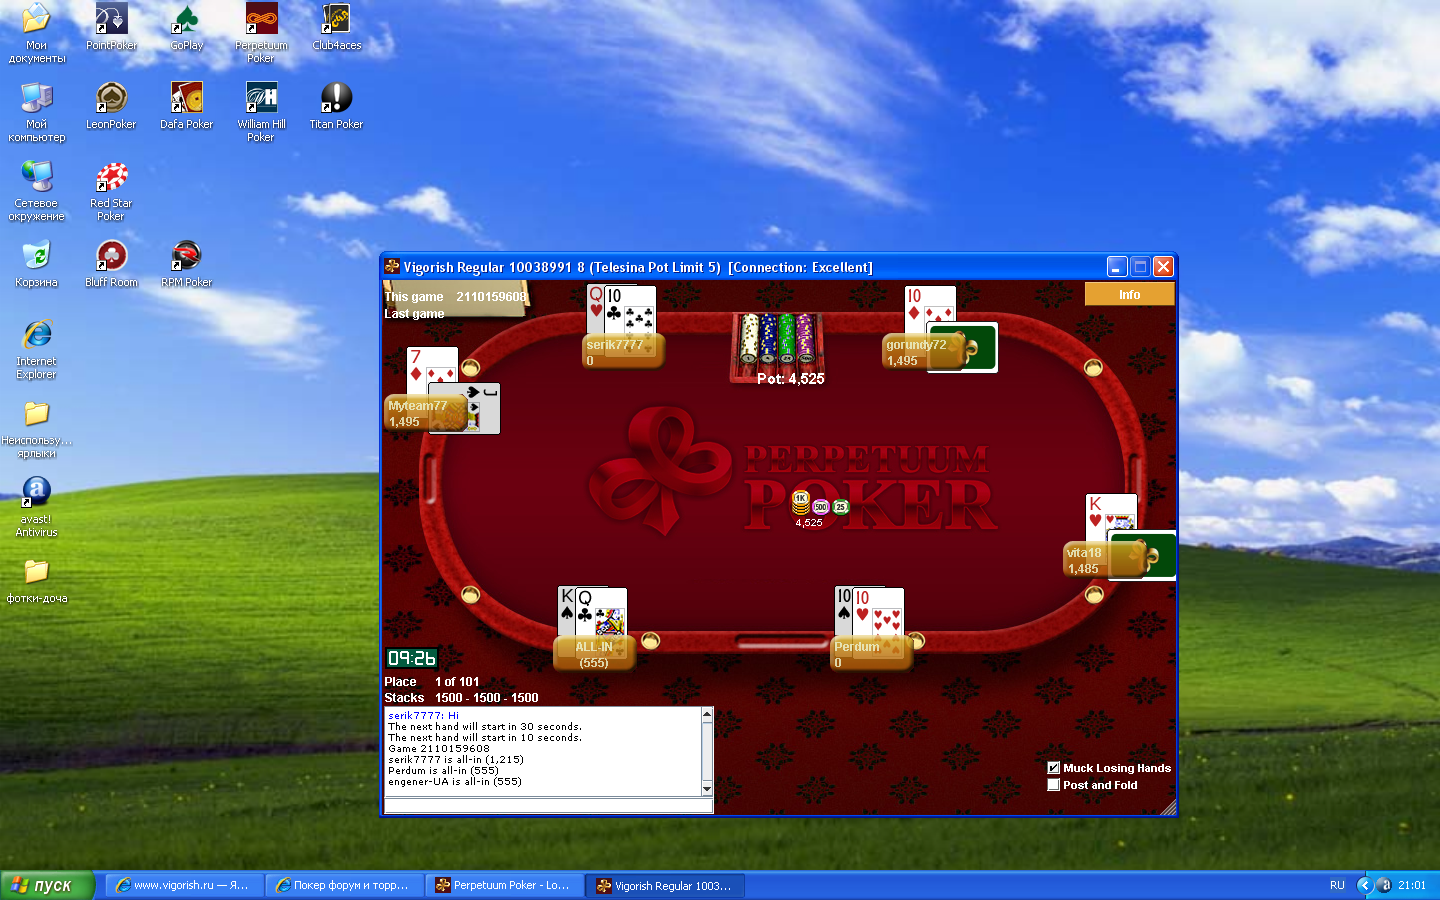
Task: Click the avast icon in the system tray
Action: [1384, 885]
